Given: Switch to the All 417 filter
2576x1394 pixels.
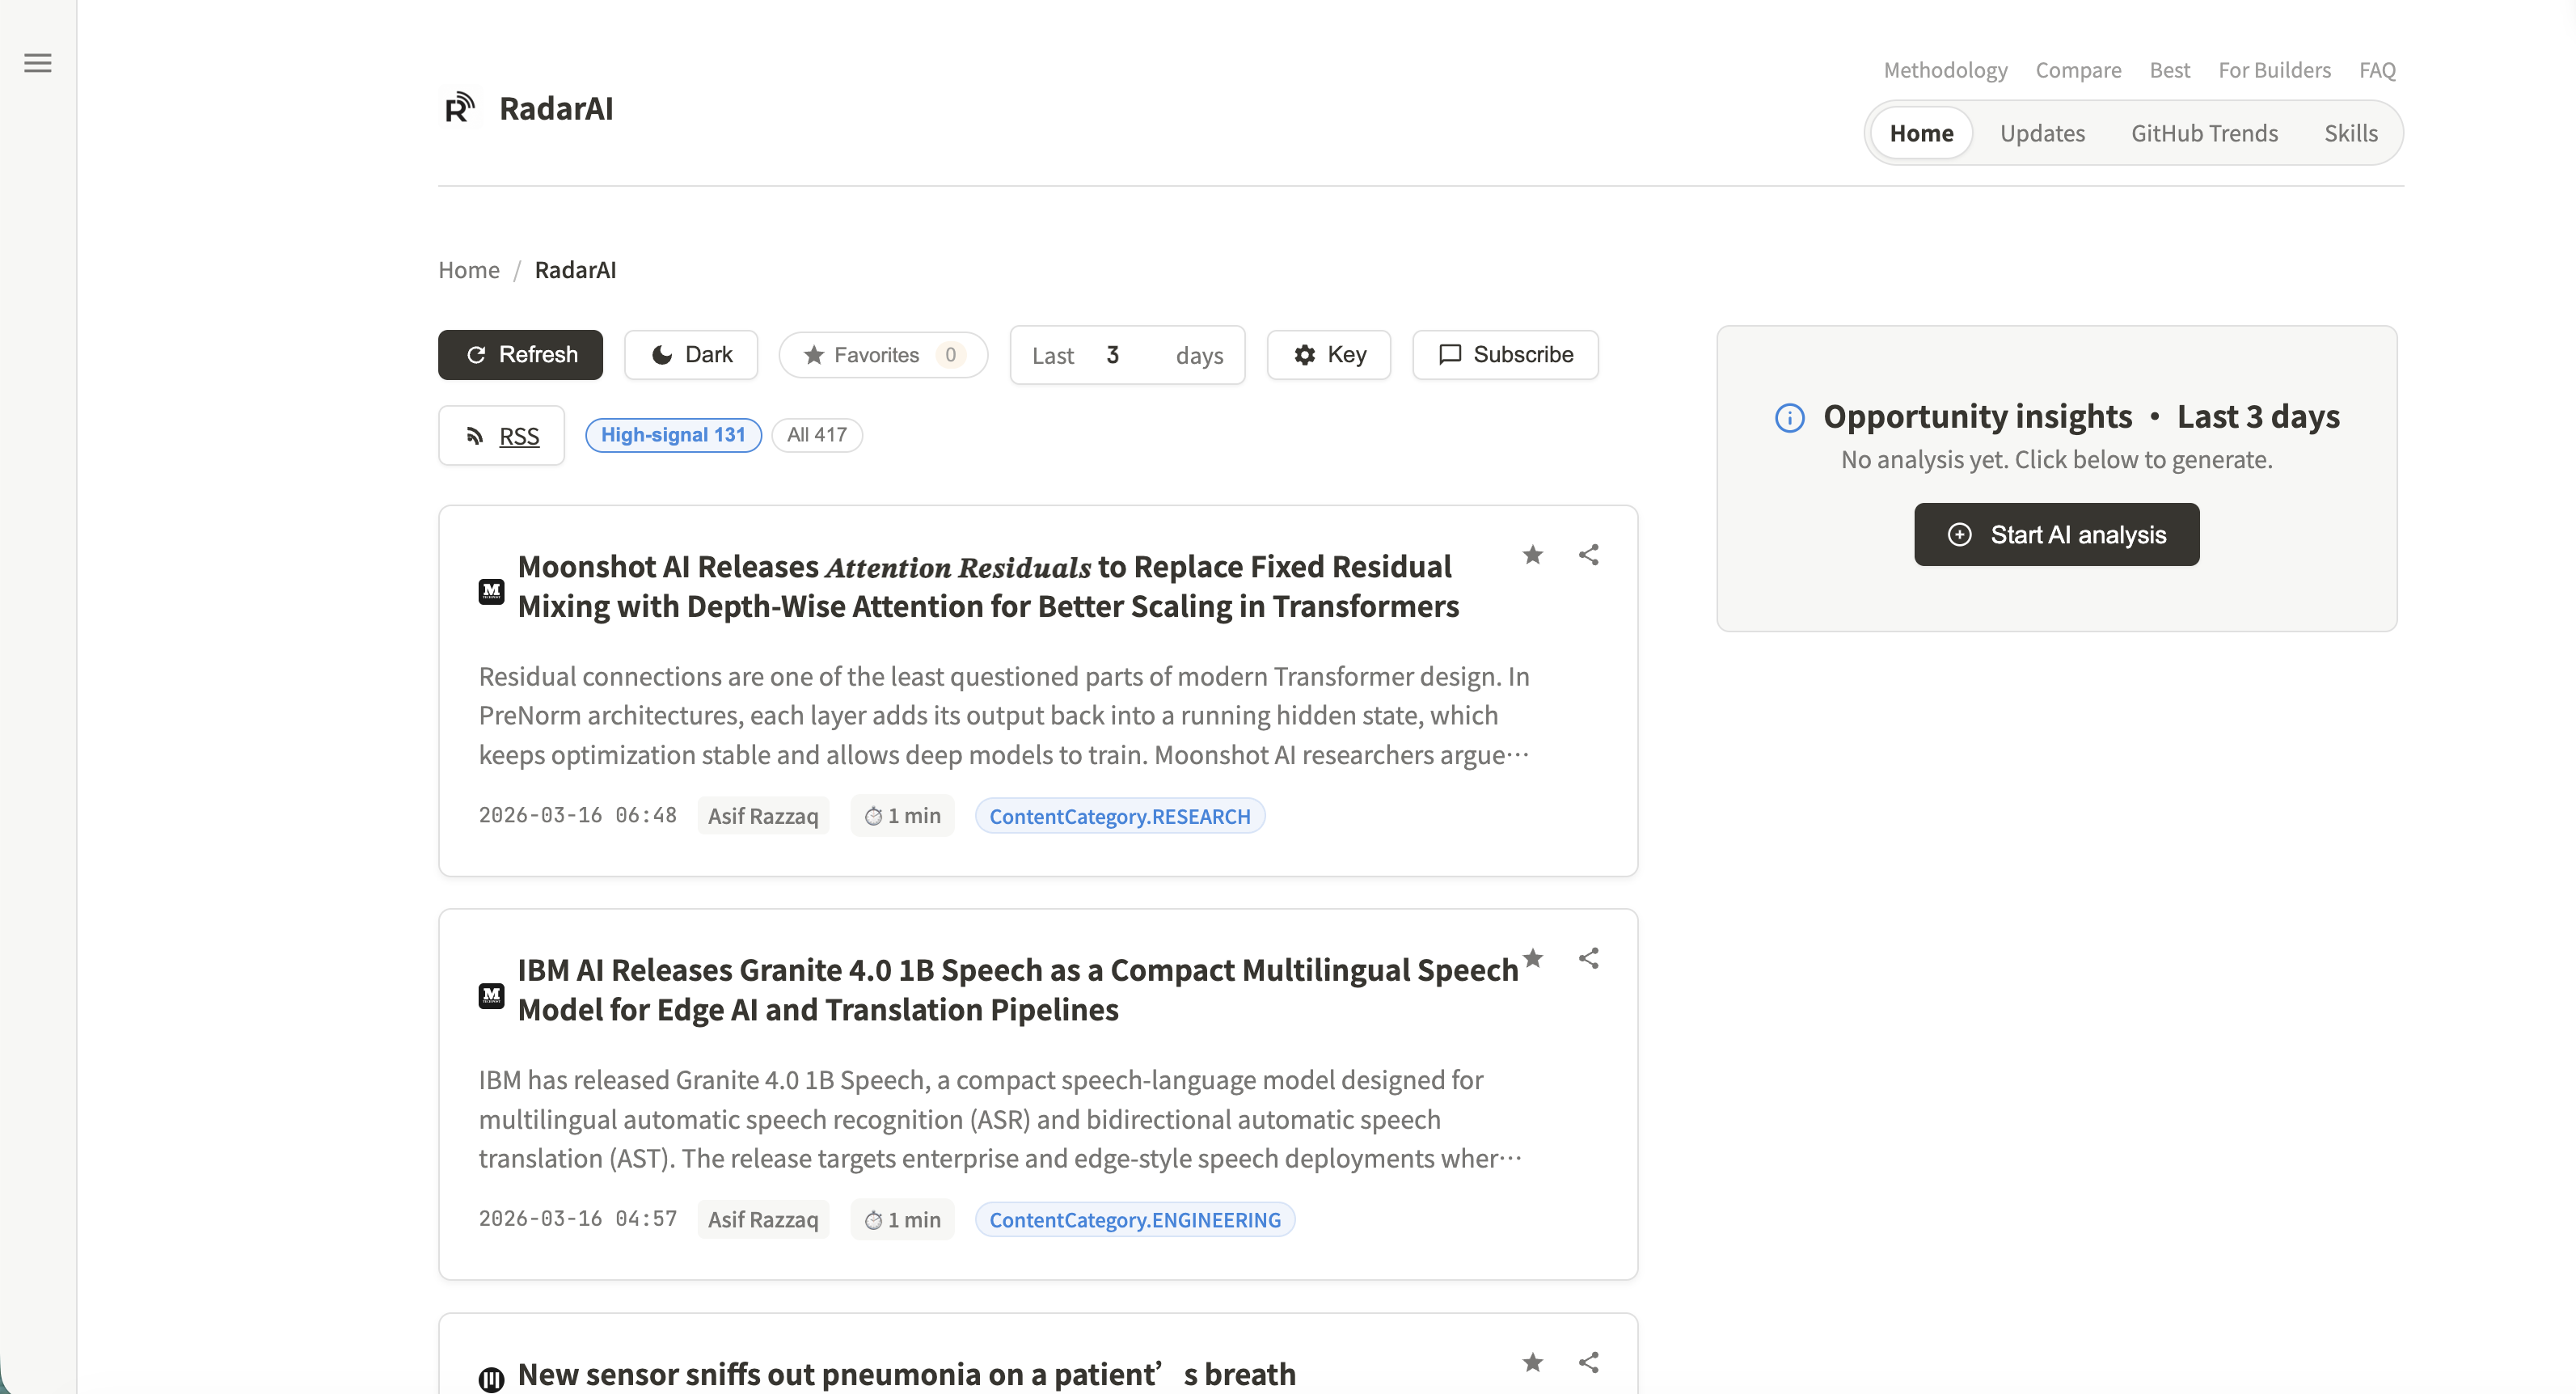Looking at the screenshot, I should 816,435.
